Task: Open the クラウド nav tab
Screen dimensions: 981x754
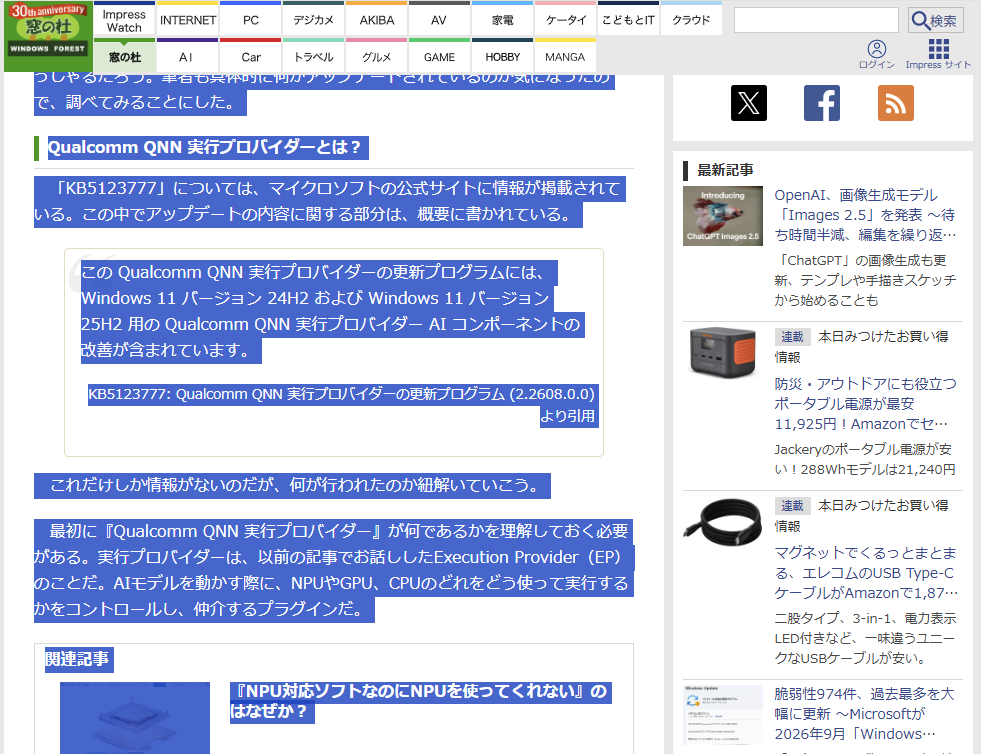Action: (691, 21)
